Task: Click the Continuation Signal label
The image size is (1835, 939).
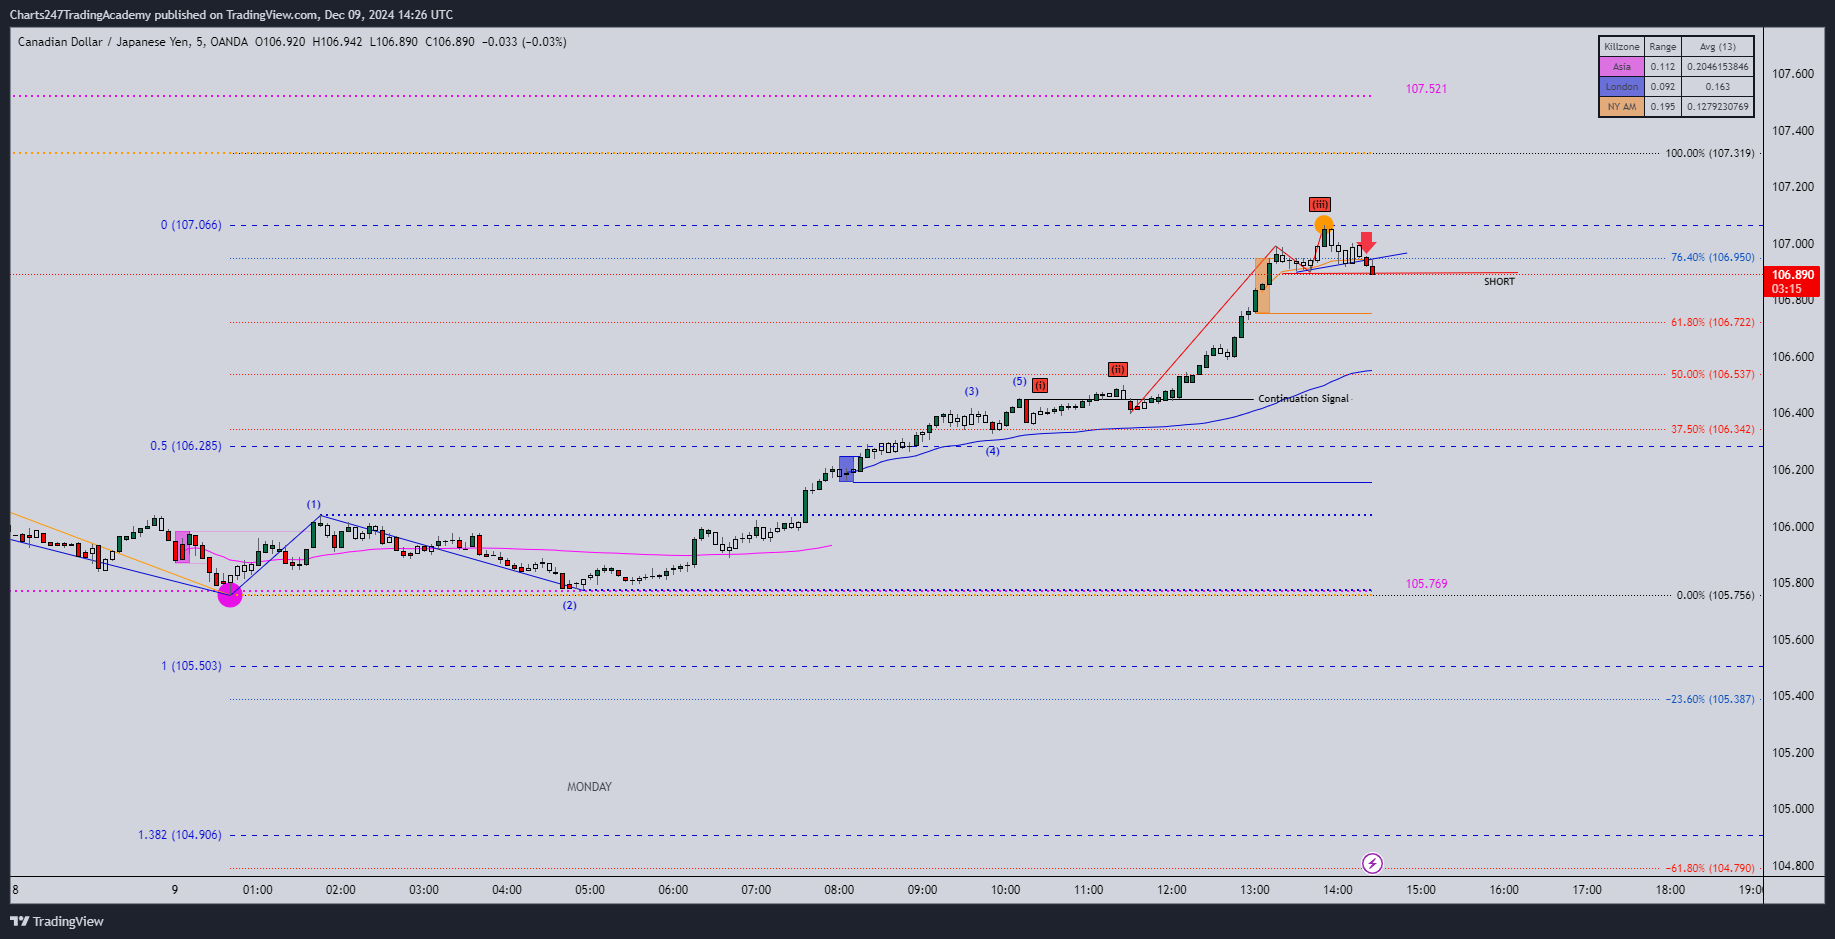Action: (1303, 398)
